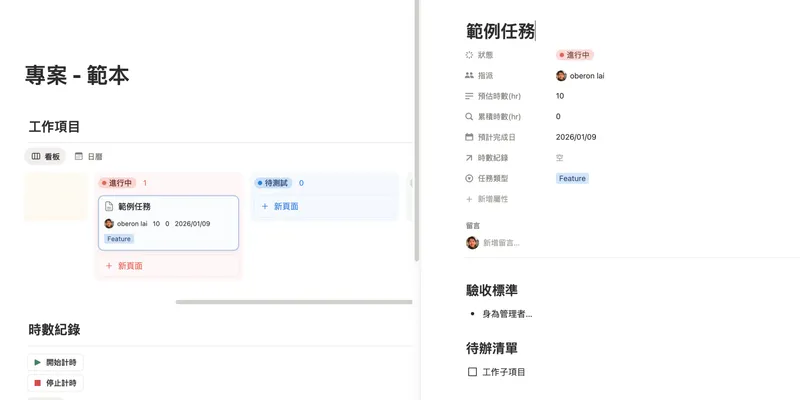Click the 待辦清單 heading
800x400 pixels.
(492, 348)
